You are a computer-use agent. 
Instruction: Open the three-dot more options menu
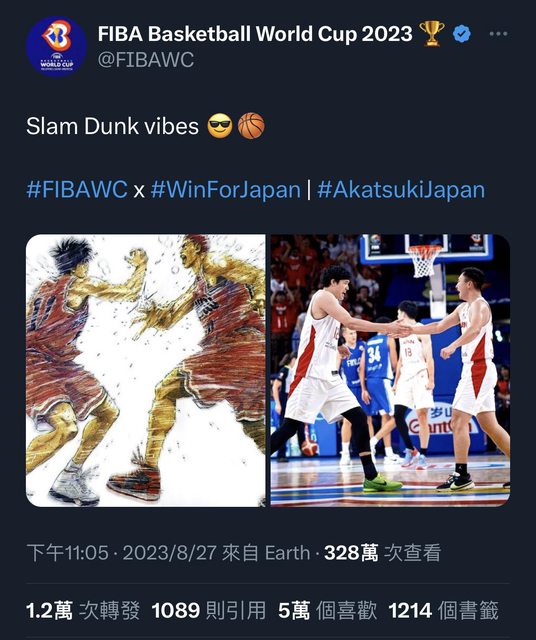[x=498, y=34]
